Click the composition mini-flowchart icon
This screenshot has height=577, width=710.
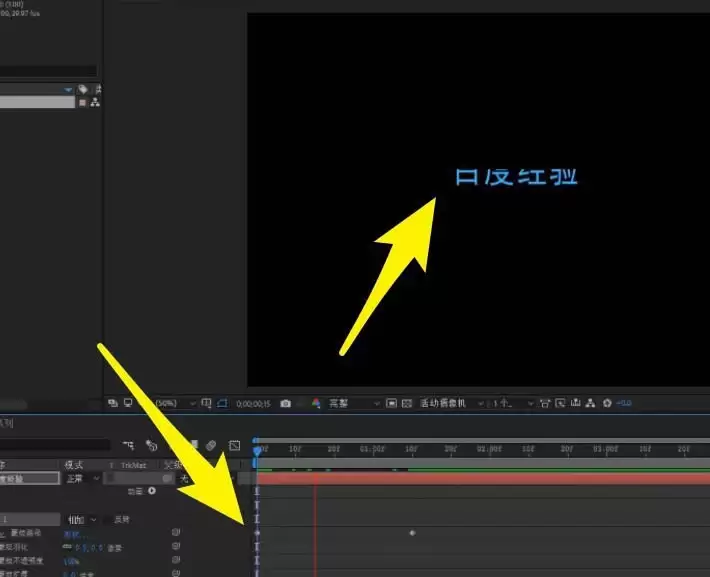[129, 446]
